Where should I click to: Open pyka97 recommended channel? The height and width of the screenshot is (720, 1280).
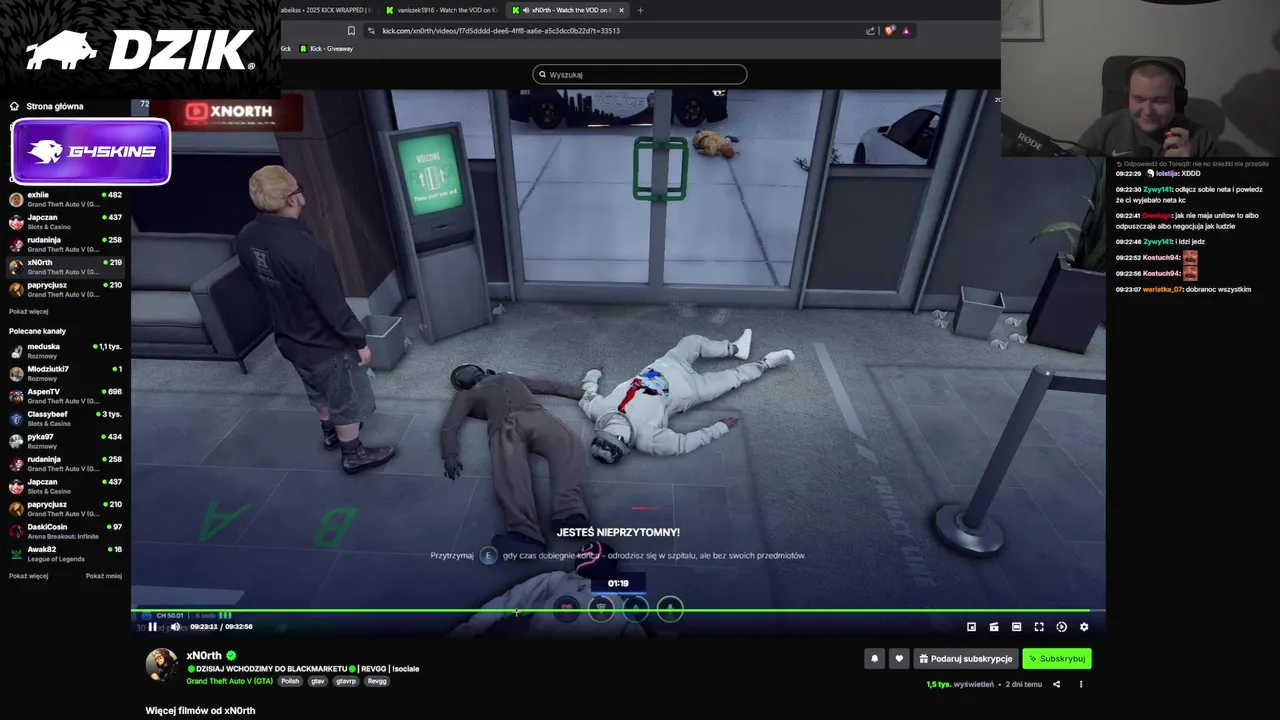coord(65,441)
